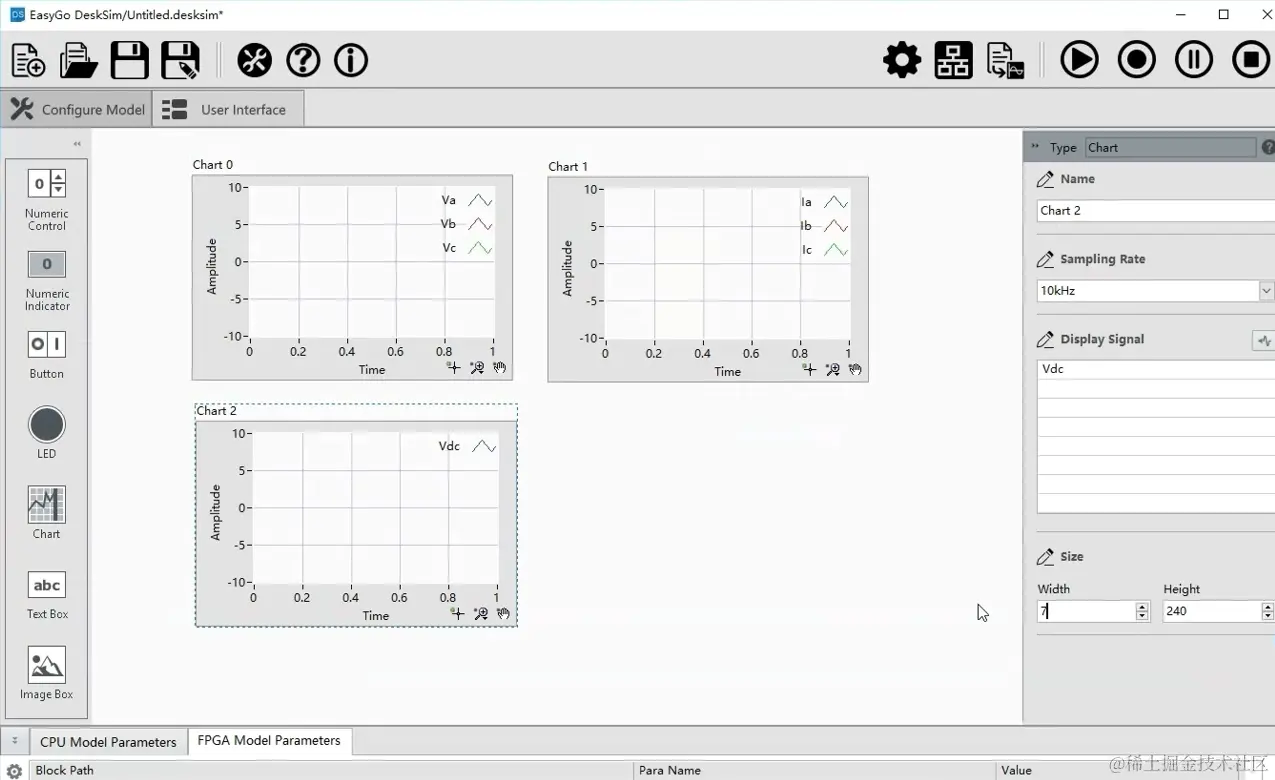Viewport: 1275px width, 780px height.
Task: Open the wrench-and-screwdriver tools icon
Action: tap(254, 60)
